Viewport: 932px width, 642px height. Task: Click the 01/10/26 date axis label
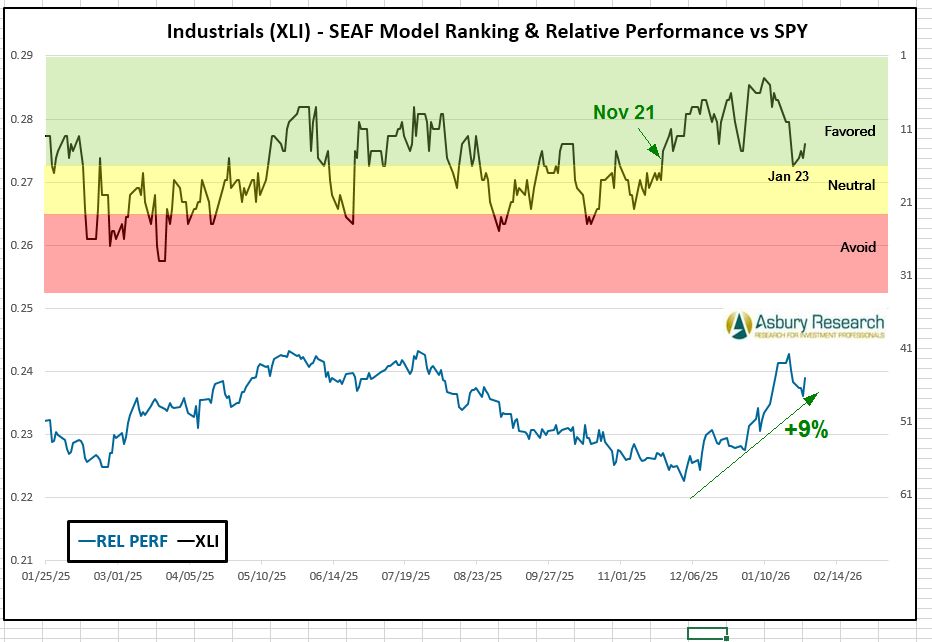(x=764, y=577)
